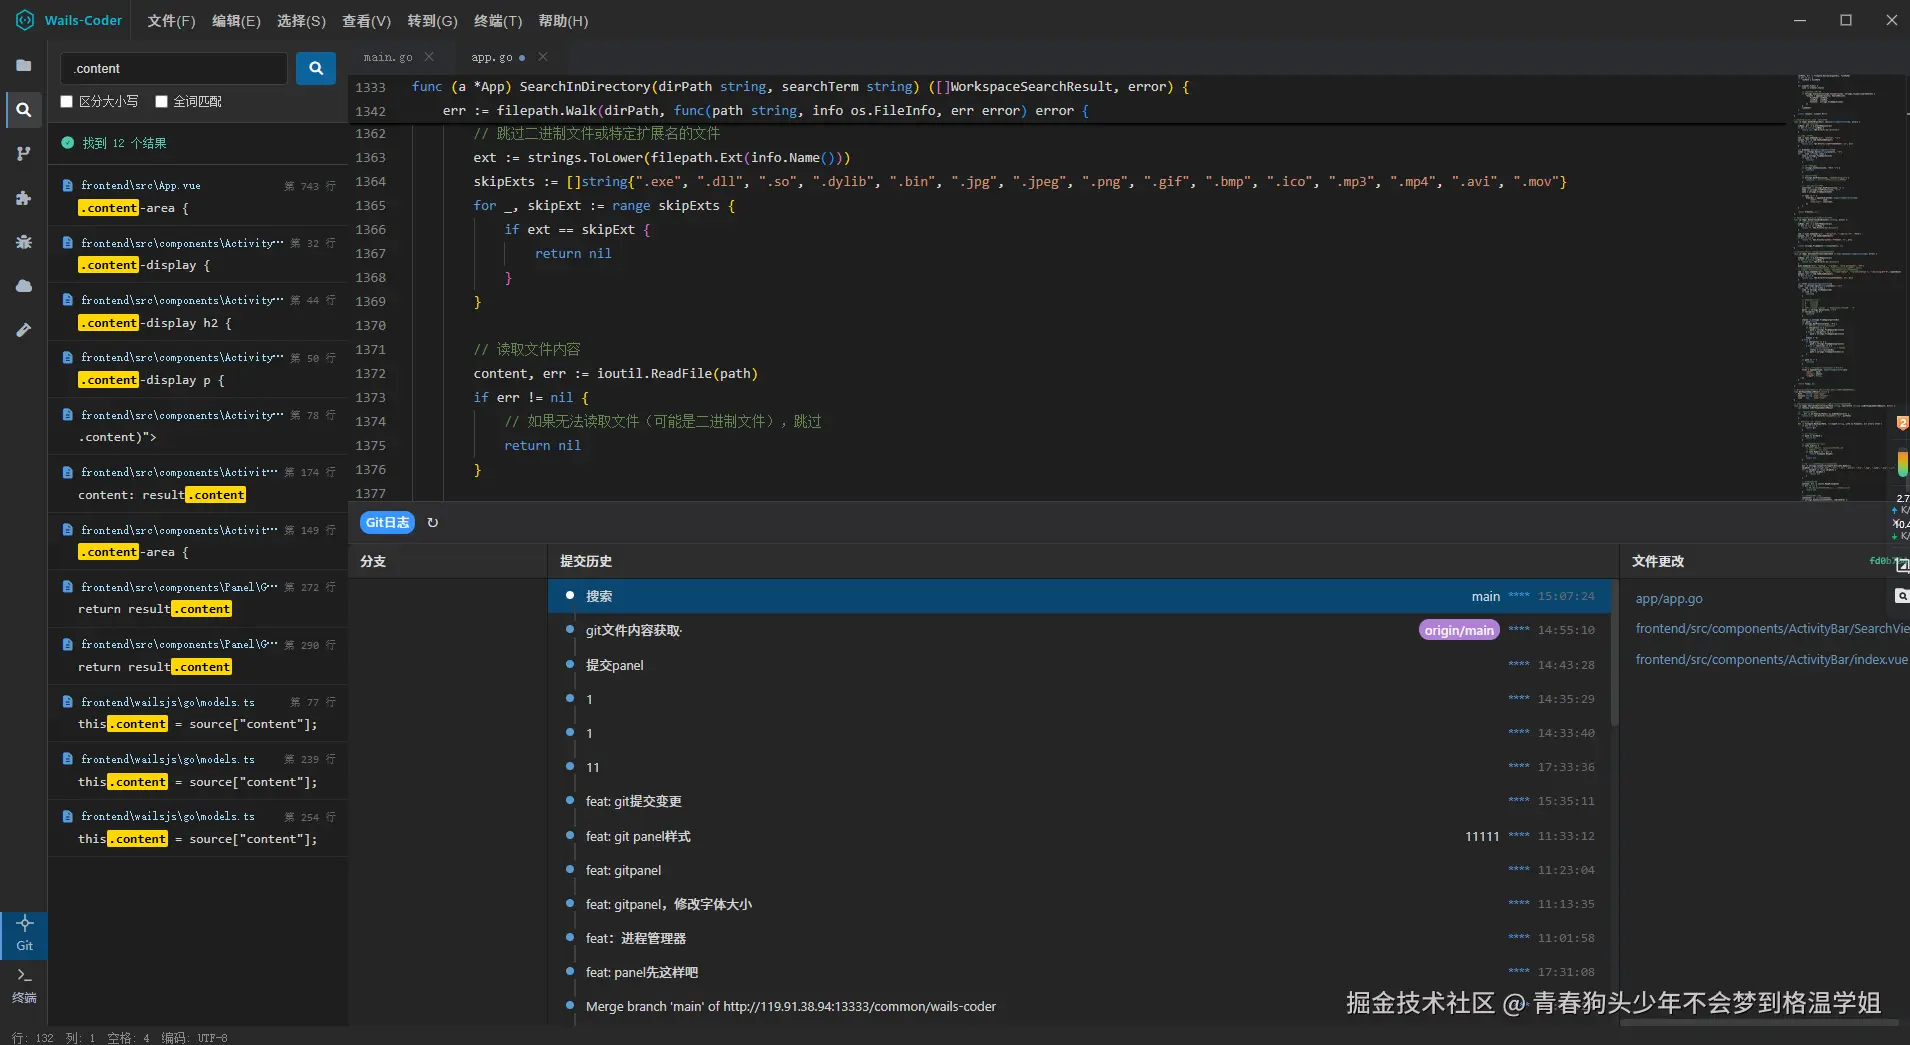Open the source control branch sidebar icon

[24, 154]
